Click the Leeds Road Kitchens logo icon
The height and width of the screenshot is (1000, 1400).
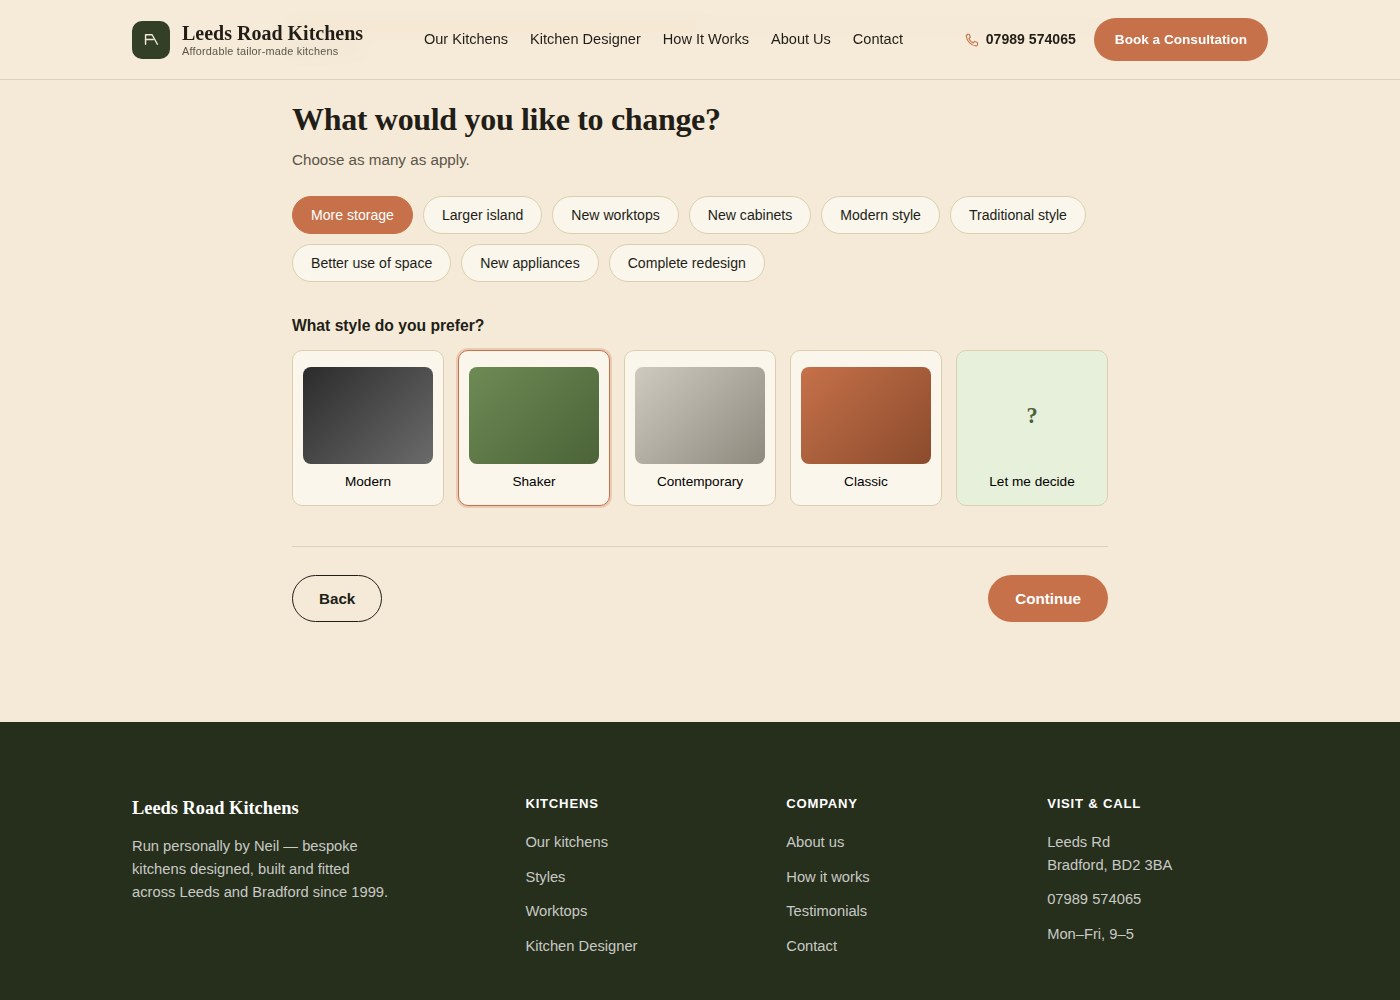pyautogui.click(x=151, y=40)
